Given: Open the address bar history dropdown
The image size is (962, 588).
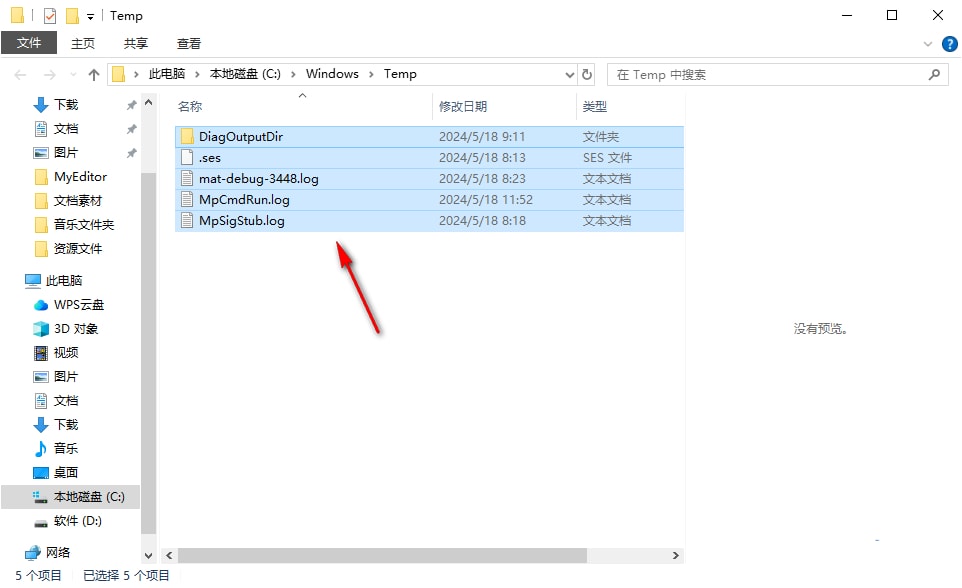Looking at the screenshot, I should coord(570,73).
